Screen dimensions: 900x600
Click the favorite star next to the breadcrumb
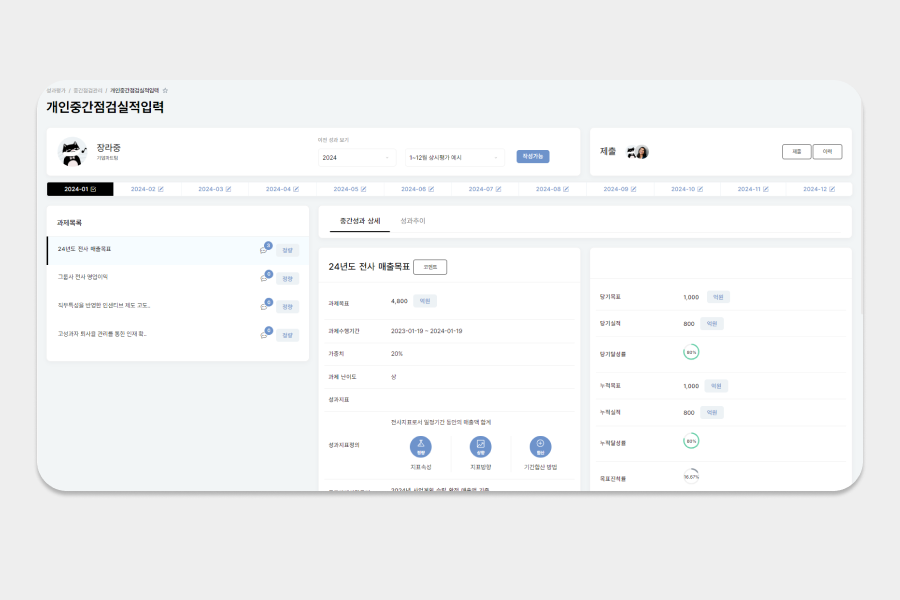click(x=166, y=90)
